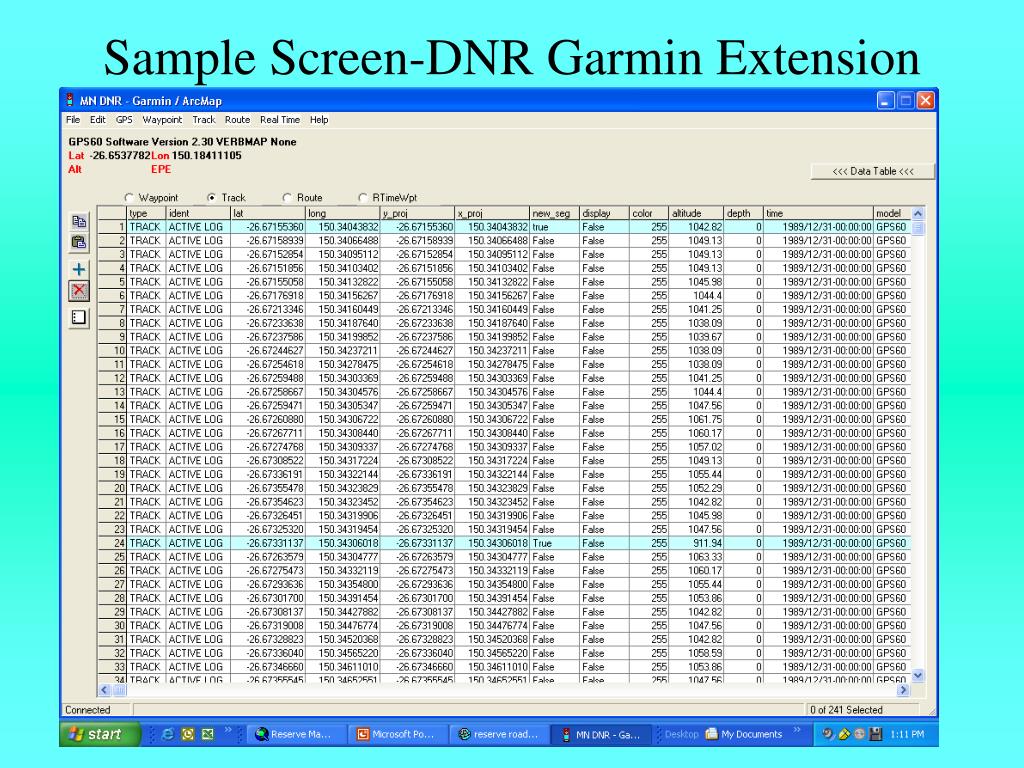The width and height of the screenshot is (1024, 768).
Task: Click the paste records clipboard icon
Action: coord(79,243)
